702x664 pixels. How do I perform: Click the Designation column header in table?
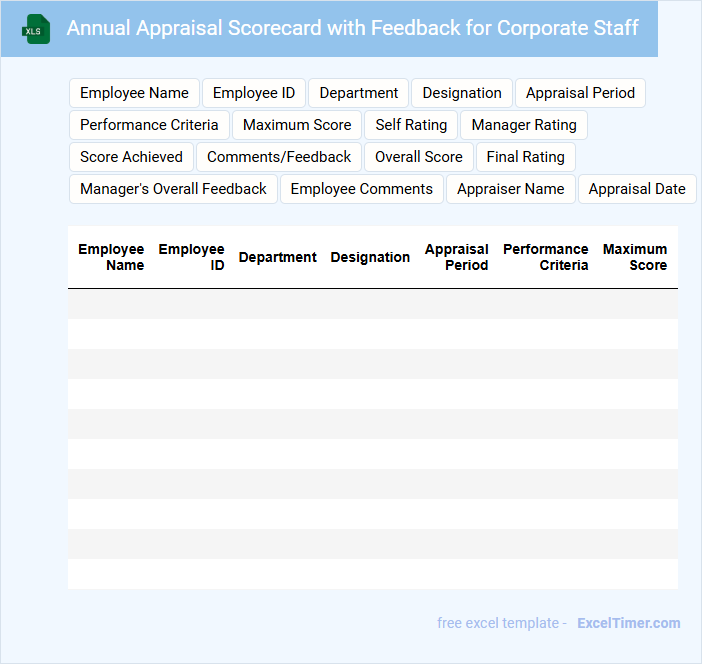point(370,257)
